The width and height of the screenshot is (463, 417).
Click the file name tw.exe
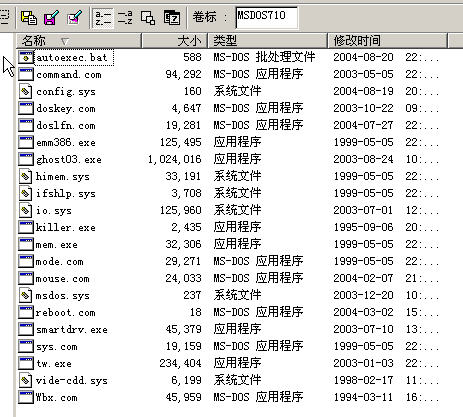pyautogui.click(x=54, y=363)
